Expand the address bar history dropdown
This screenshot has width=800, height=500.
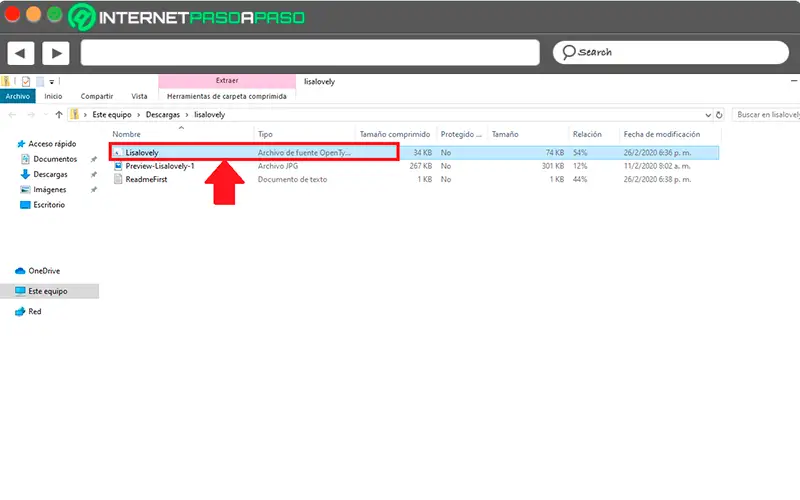tap(708, 115)
